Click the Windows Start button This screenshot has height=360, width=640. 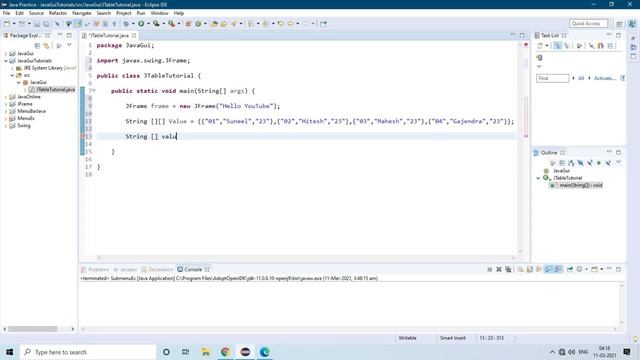pos(9,352)
